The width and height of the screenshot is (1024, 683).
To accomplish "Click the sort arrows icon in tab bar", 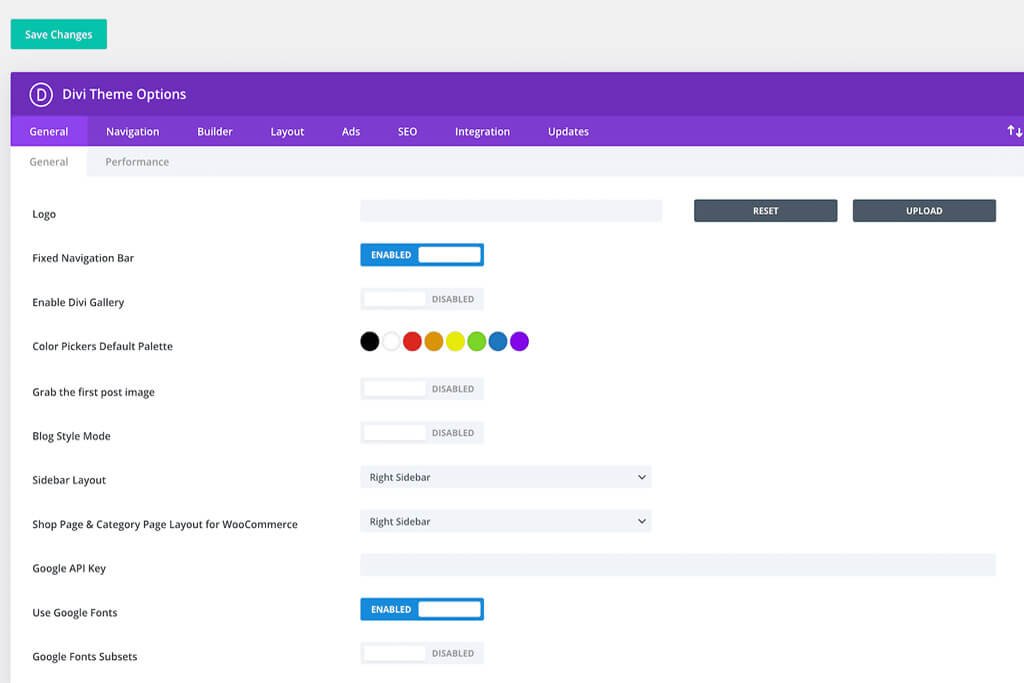I will [x=1014, y=131].
